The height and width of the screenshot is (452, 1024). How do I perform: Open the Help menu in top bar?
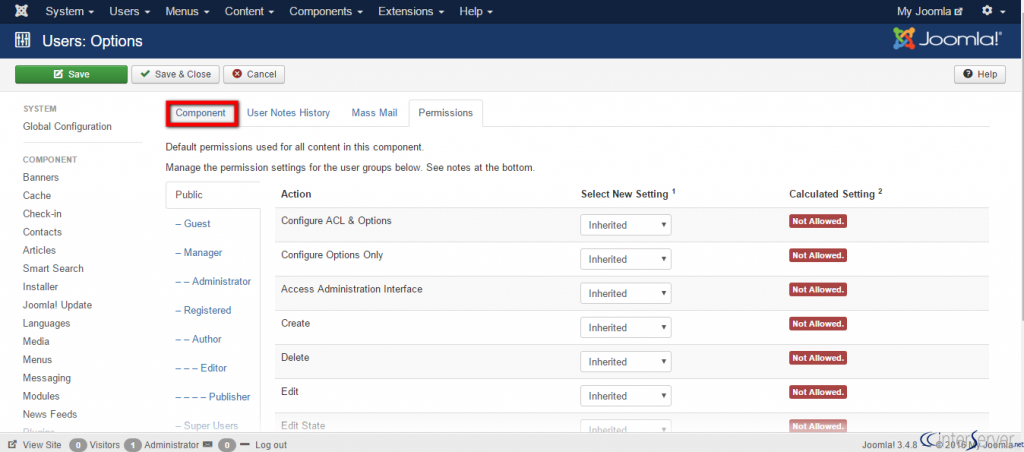click(x=476, y=11)
